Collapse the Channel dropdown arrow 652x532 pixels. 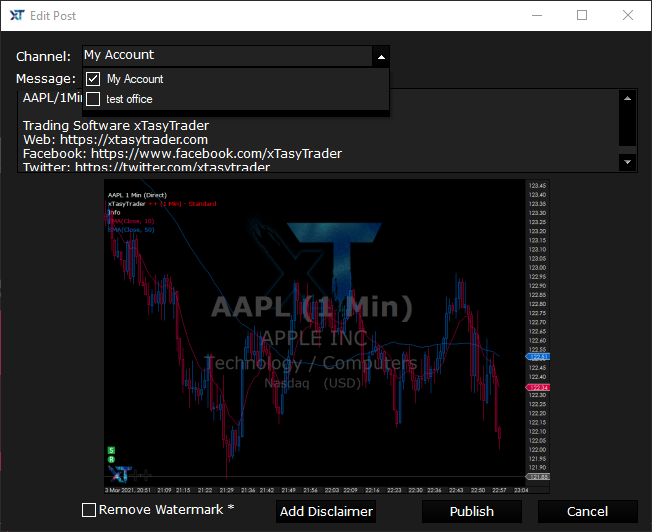click(x=381, y=57)
